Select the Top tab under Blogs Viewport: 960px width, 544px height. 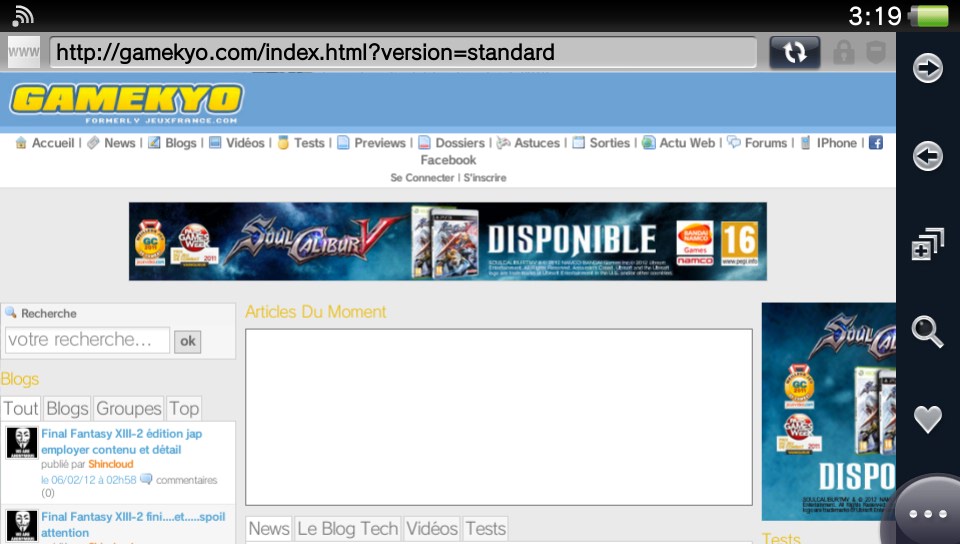pyautogui.click(x=184, y=408)
